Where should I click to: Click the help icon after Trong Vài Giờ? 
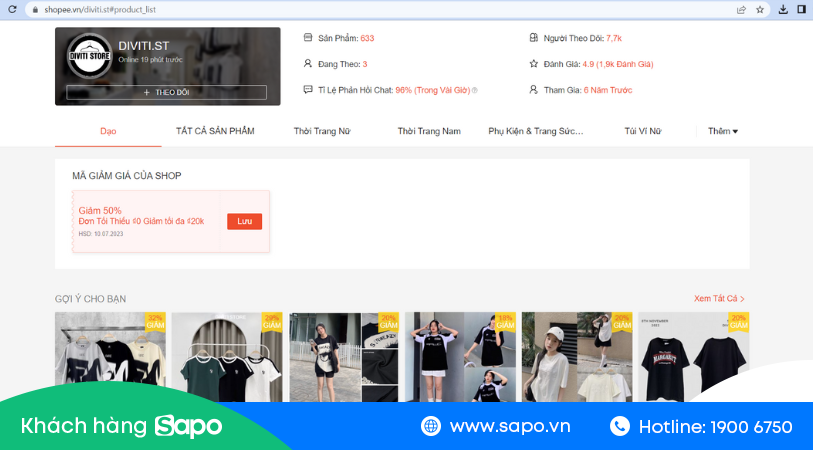click(474, 90)
